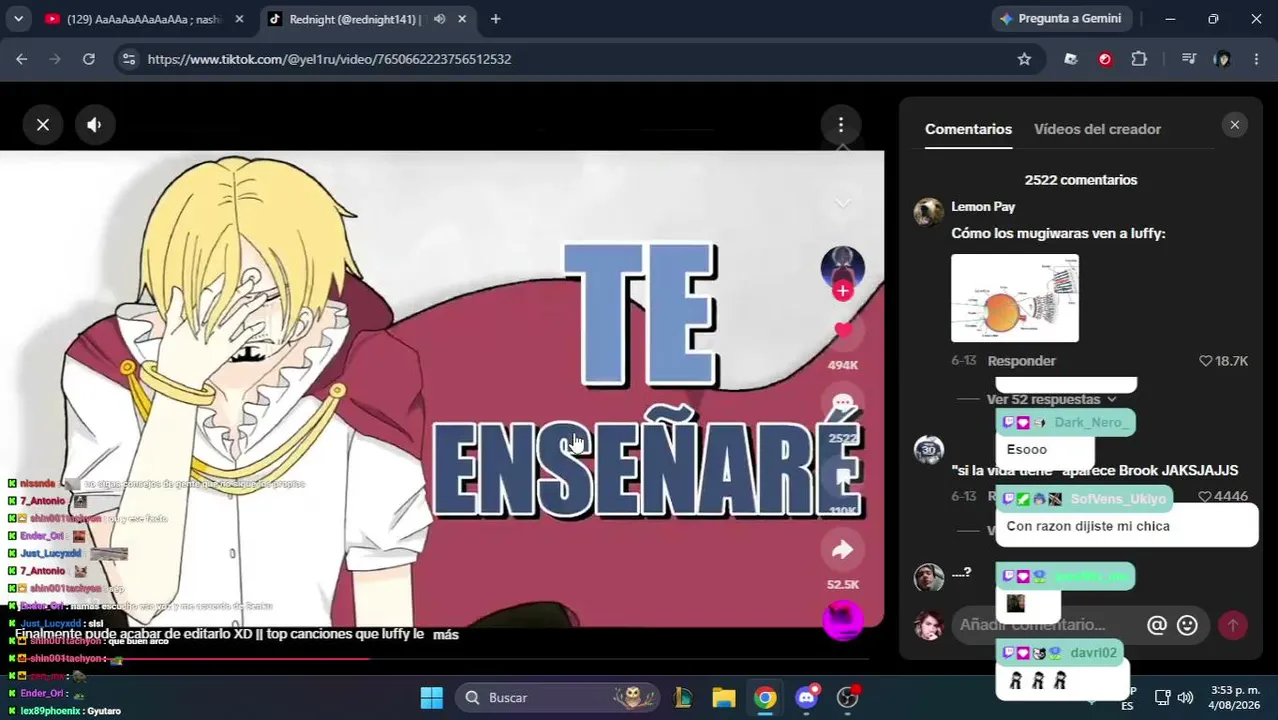The height and width of the screenshot is (720, 1278).
Task: Expand video description with 'más'
Action: click(446, 635)
